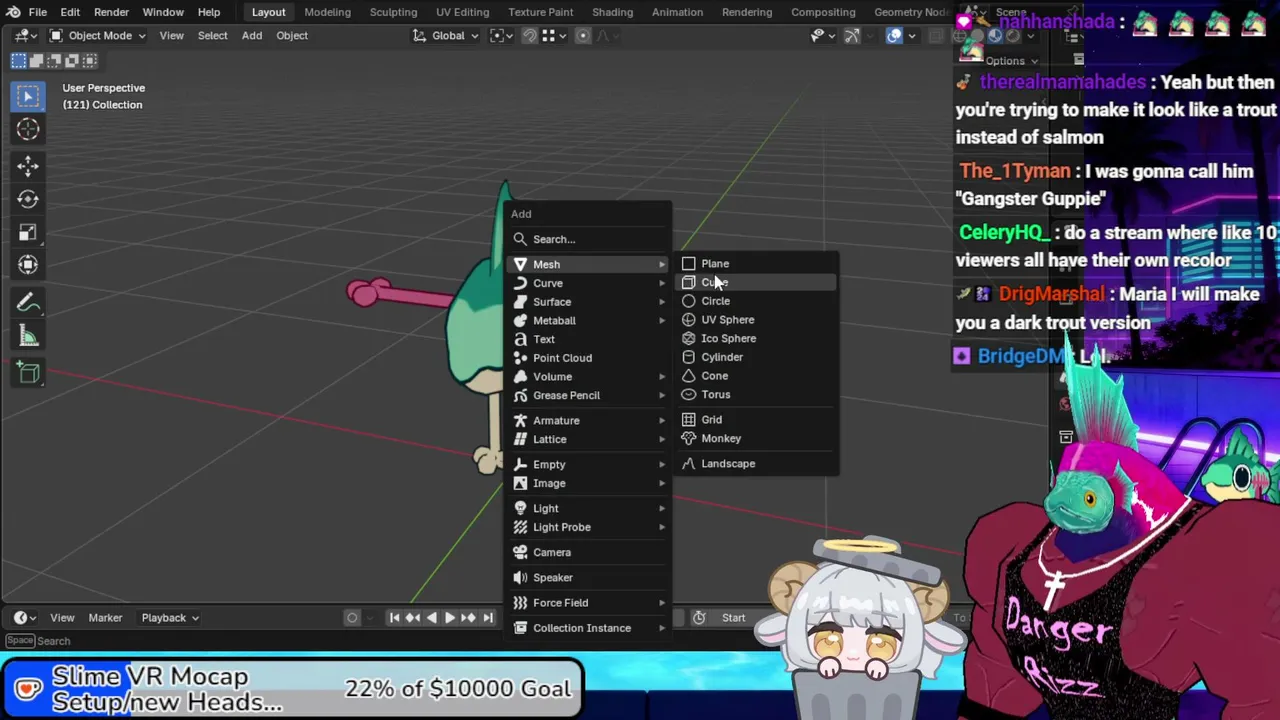Image resolution: width=1280 pixels, height=720 pixels.
Task: Open the Add Cube tool
Action: 28,373
